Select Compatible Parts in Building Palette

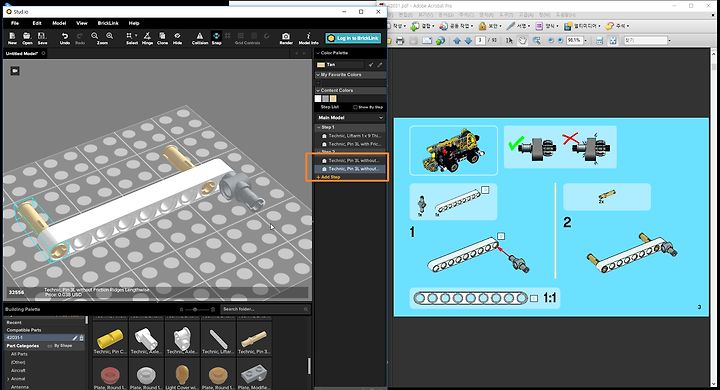point(24,330)
